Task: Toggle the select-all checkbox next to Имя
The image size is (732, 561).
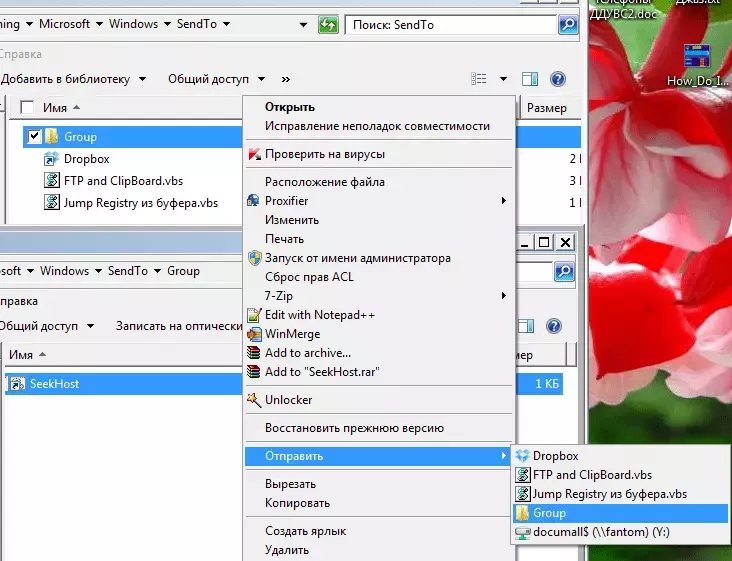Action: [27, 107]
